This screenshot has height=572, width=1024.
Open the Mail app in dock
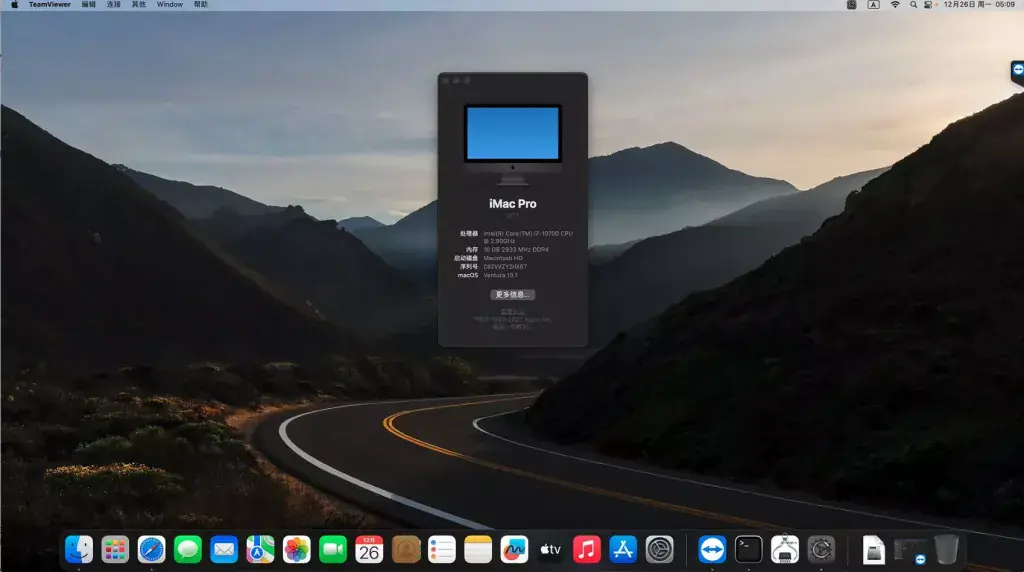(224, 549)
